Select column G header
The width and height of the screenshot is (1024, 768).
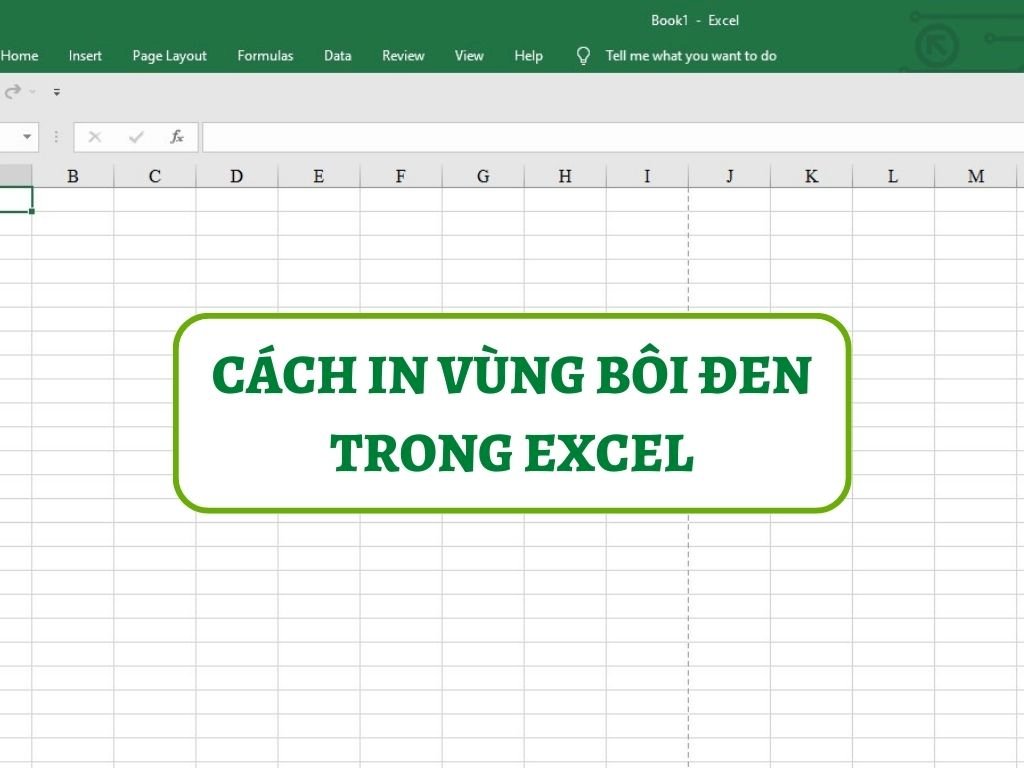point(483,176)
